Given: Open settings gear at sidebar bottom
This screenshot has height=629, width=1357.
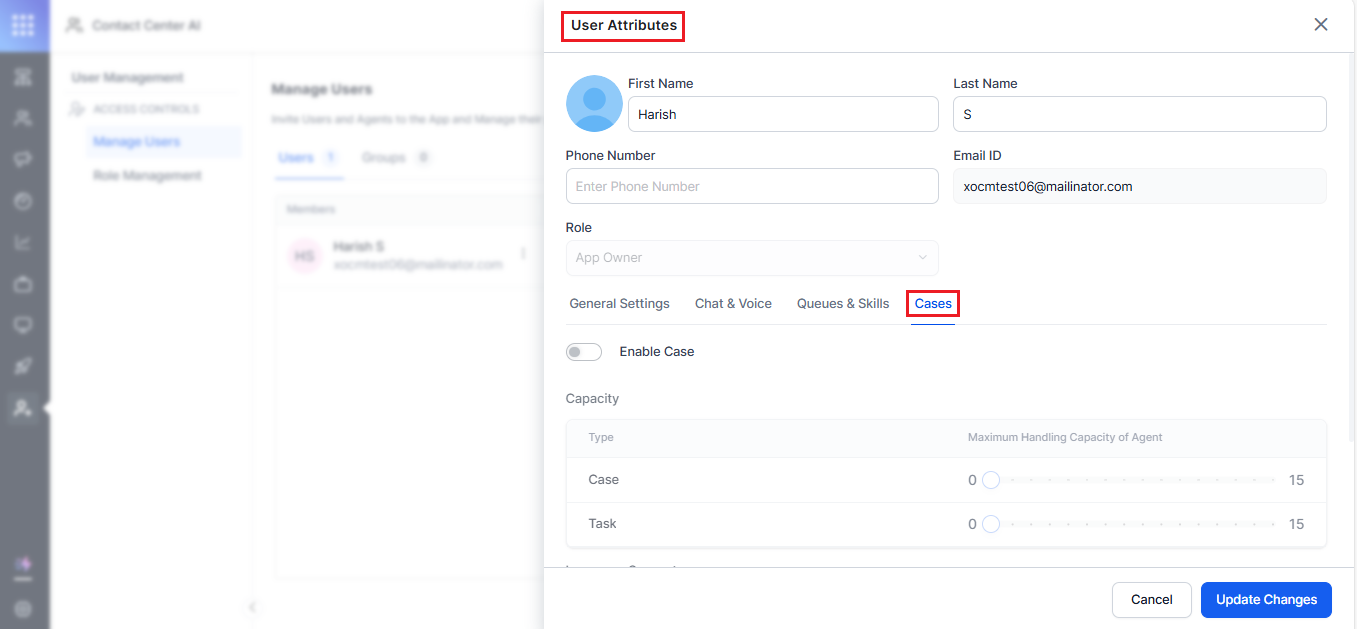Looking at the screenshot, I should click(22, 608).
